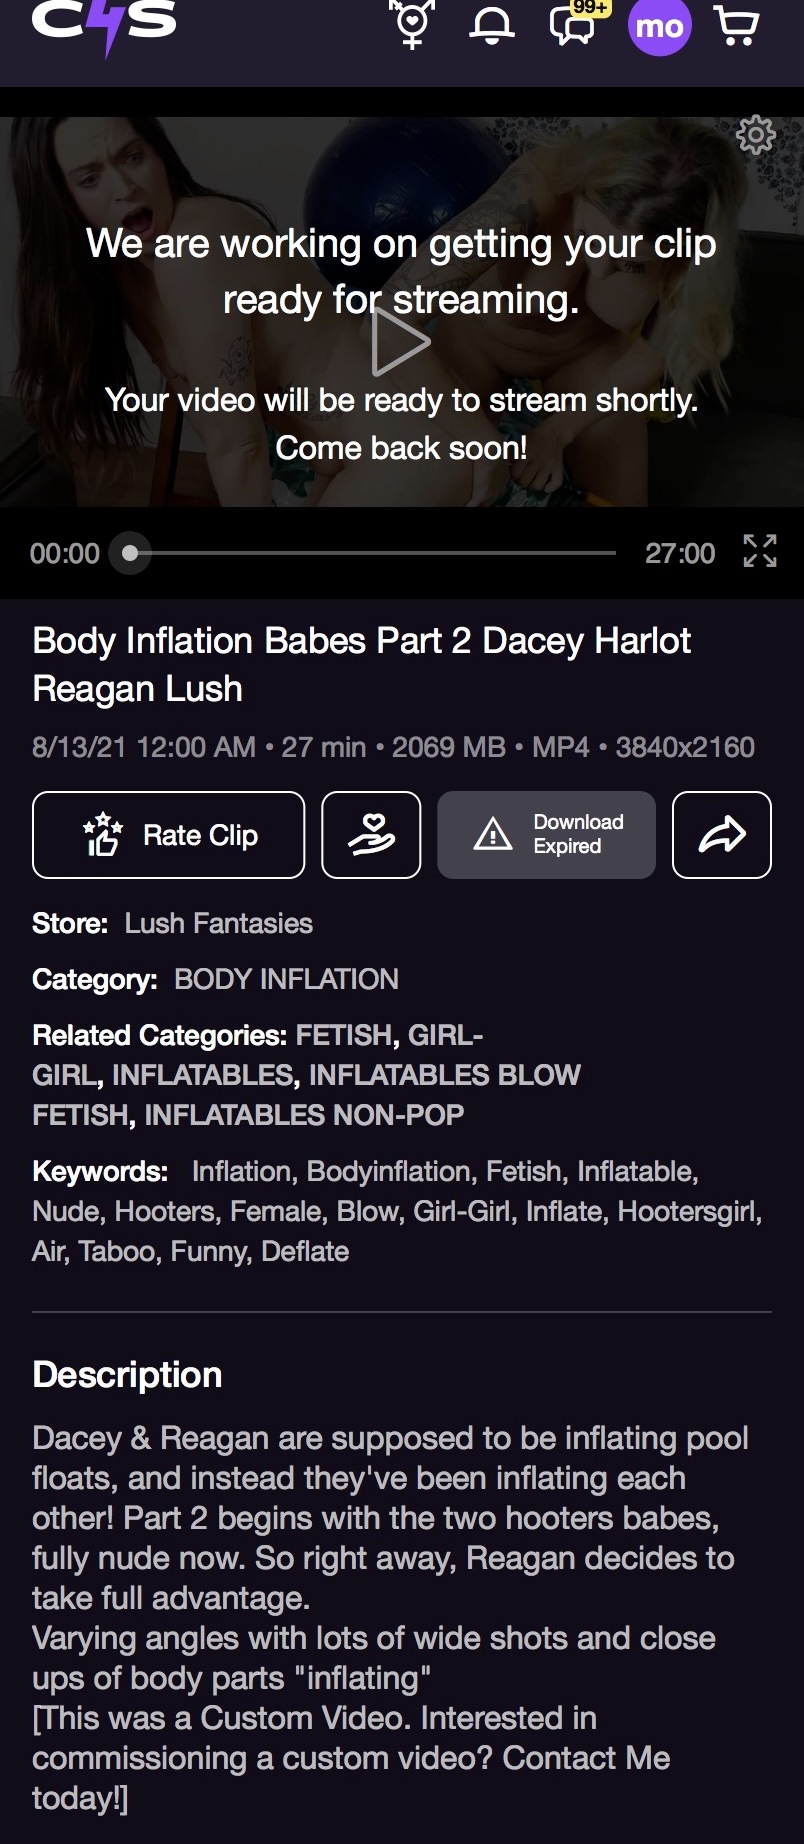Open the shopping cart
804x1844 pixels.
pyautogui.click(x=737, y=26)
